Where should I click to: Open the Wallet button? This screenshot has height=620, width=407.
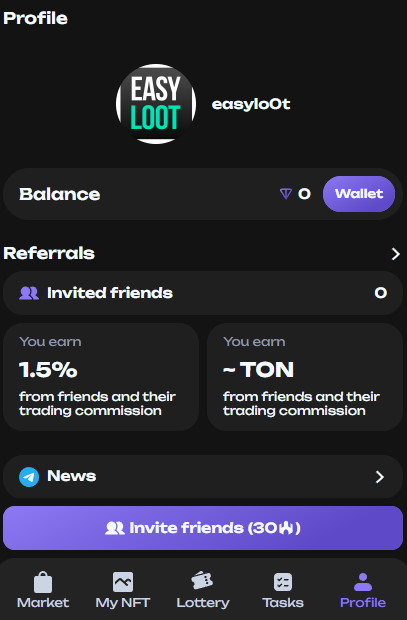[x=359, y=194]
